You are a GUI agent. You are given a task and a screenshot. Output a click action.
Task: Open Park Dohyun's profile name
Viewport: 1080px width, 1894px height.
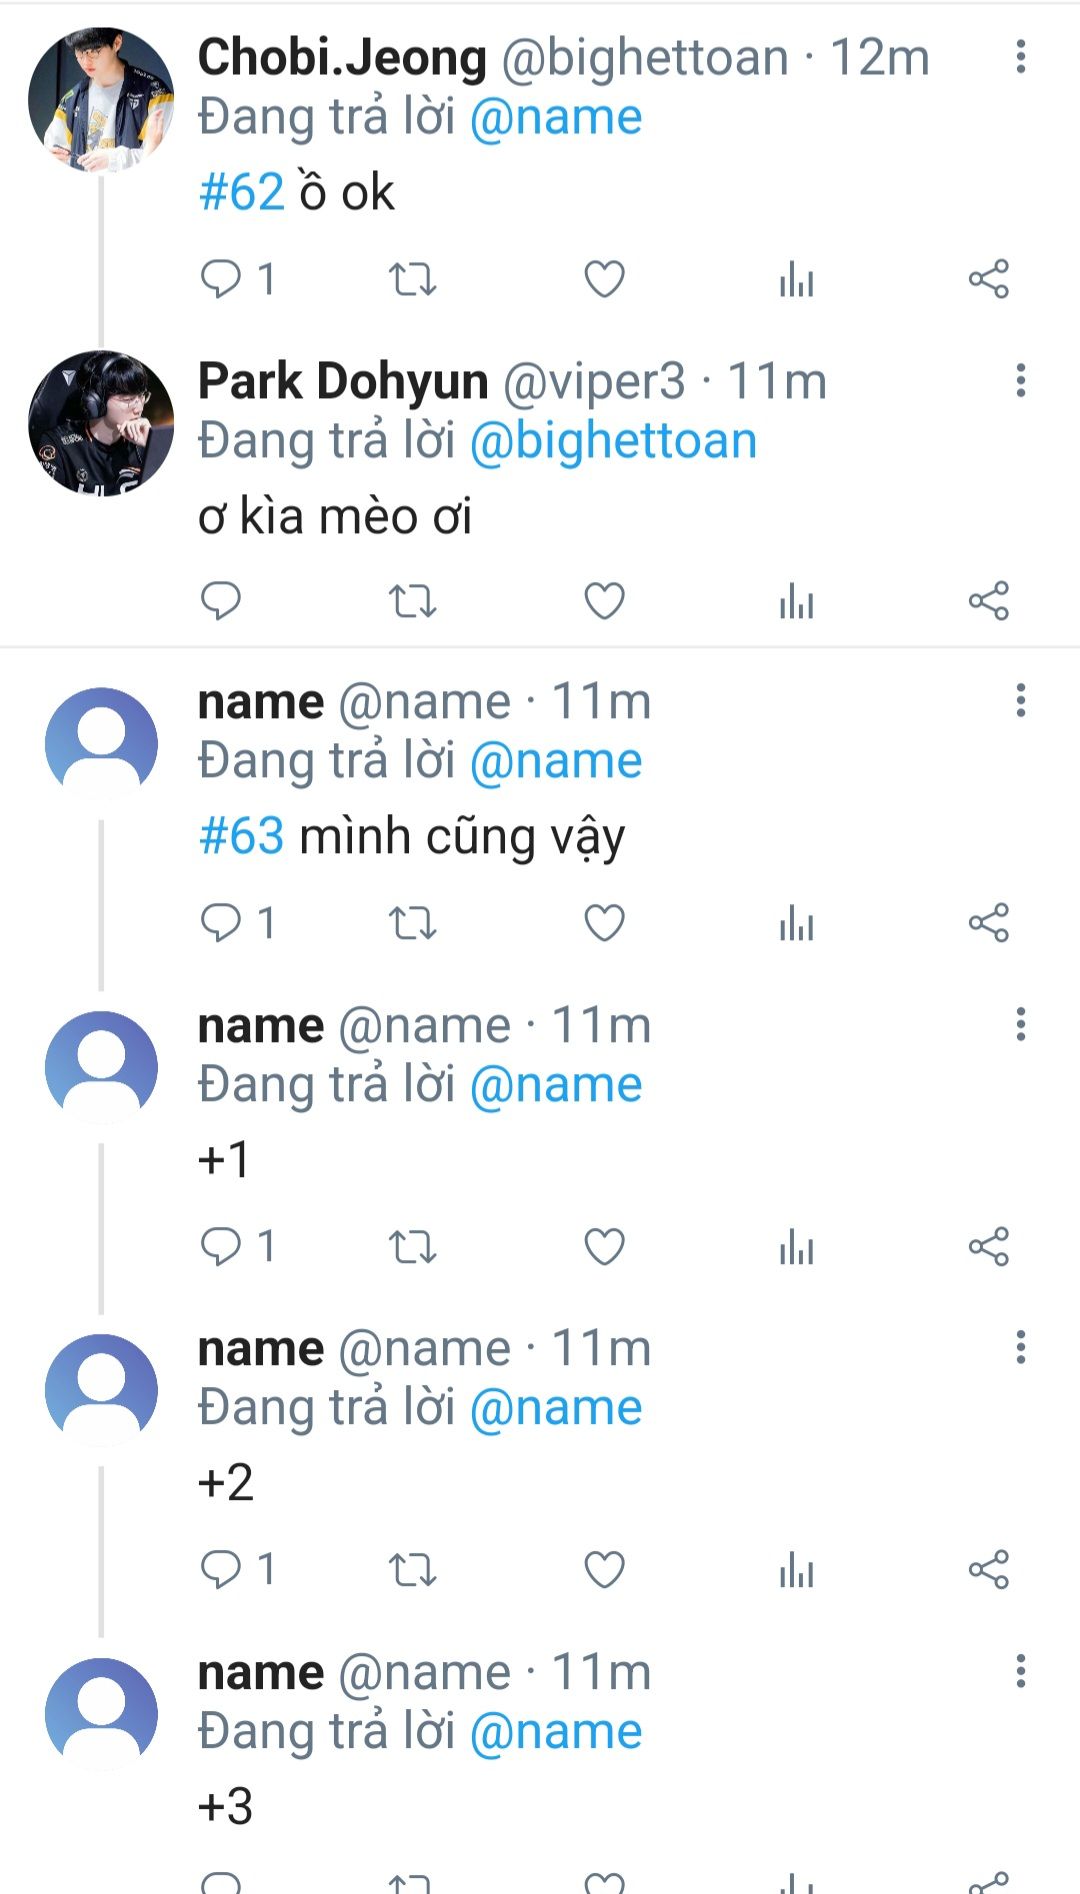[x=342, y=381]
